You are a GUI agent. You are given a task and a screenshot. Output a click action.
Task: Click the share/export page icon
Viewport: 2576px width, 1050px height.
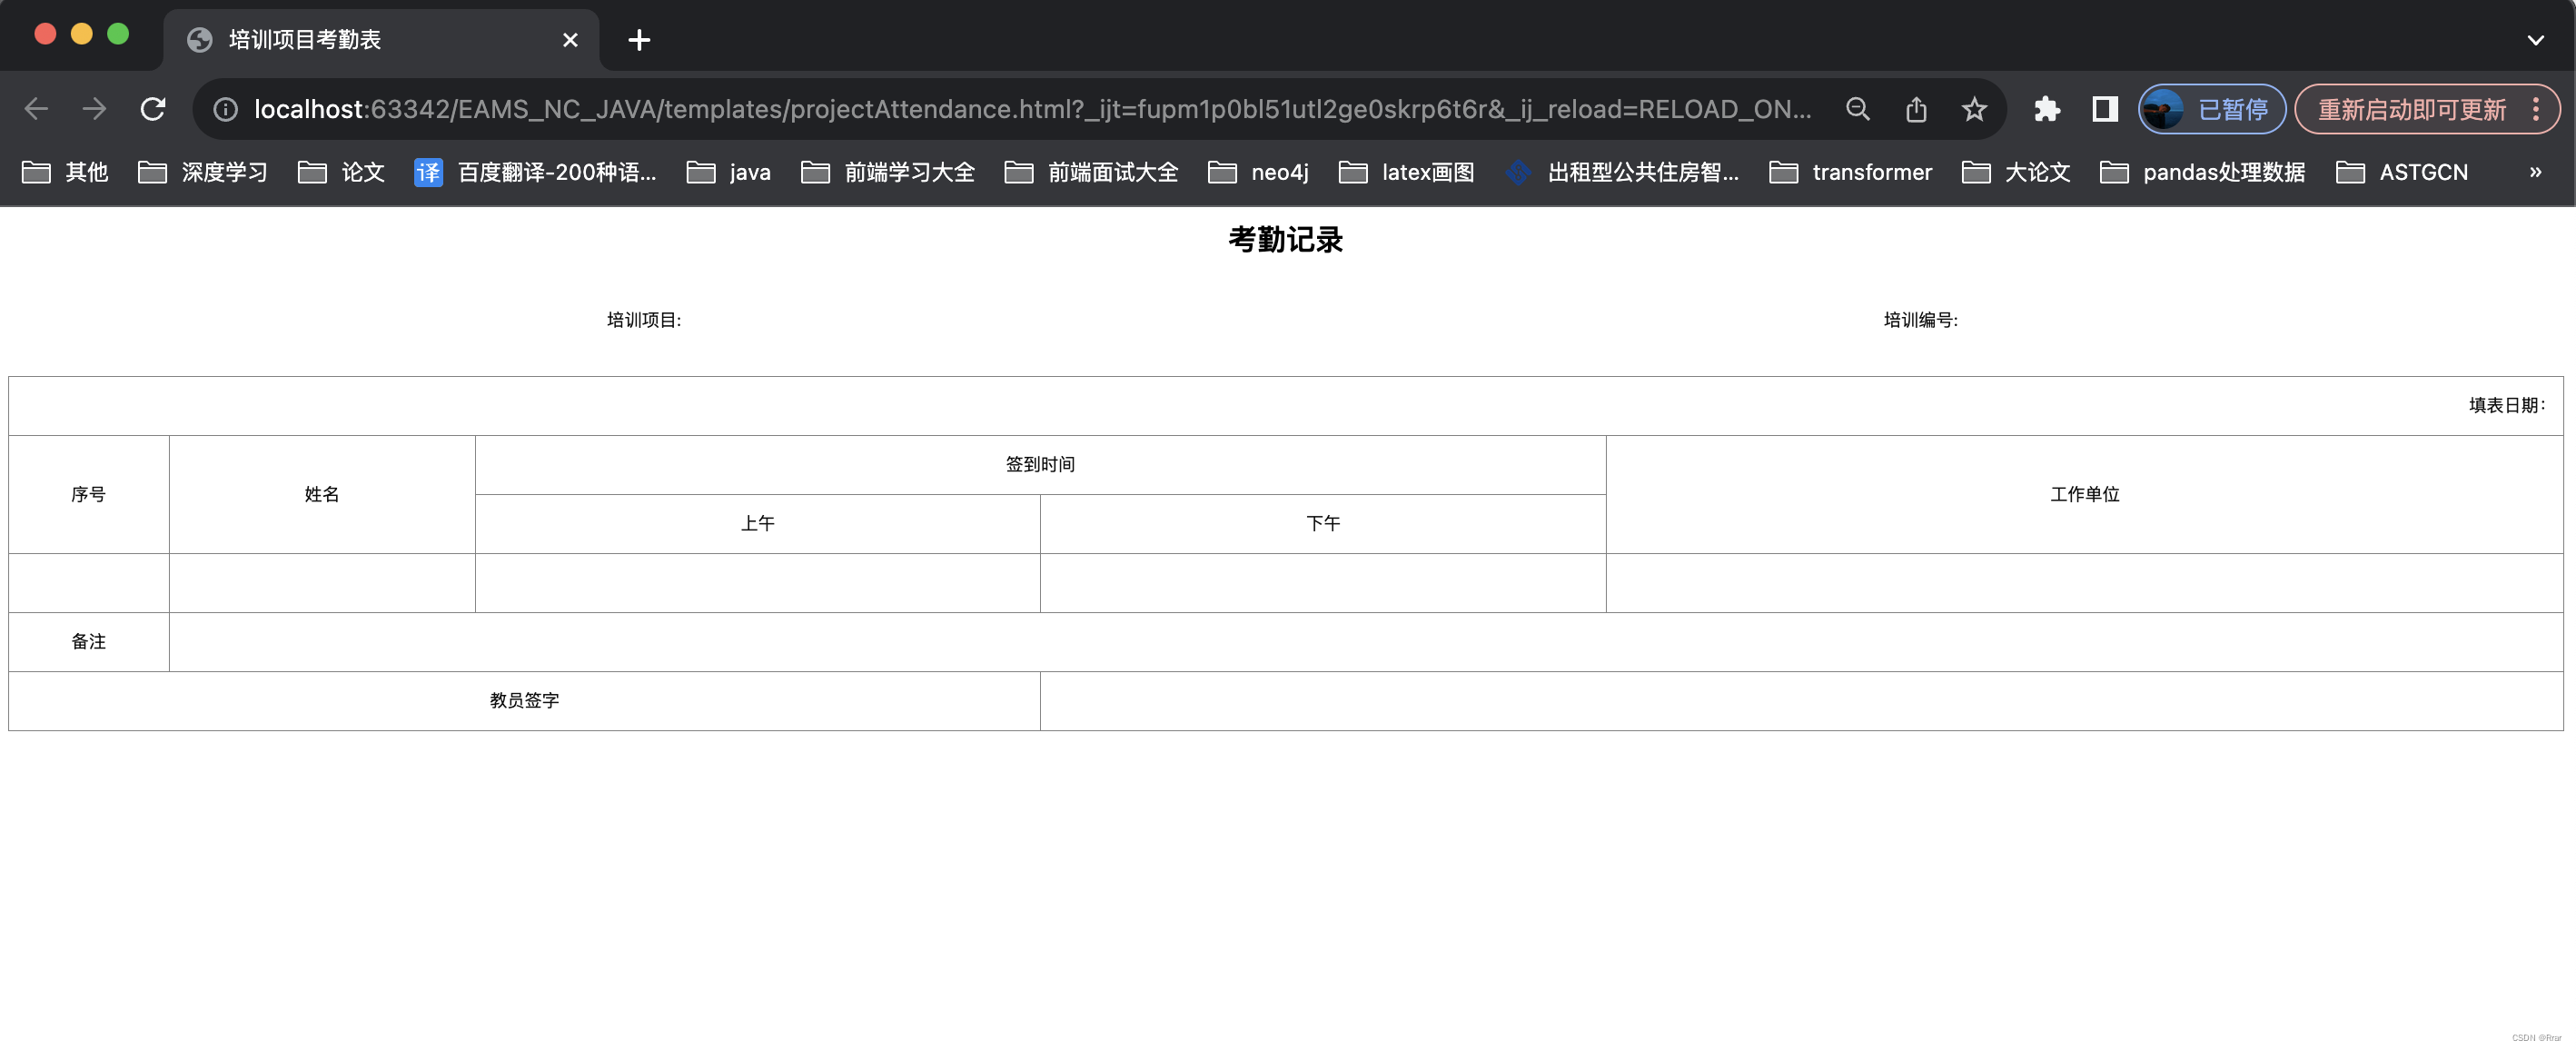pos(1914,112)
